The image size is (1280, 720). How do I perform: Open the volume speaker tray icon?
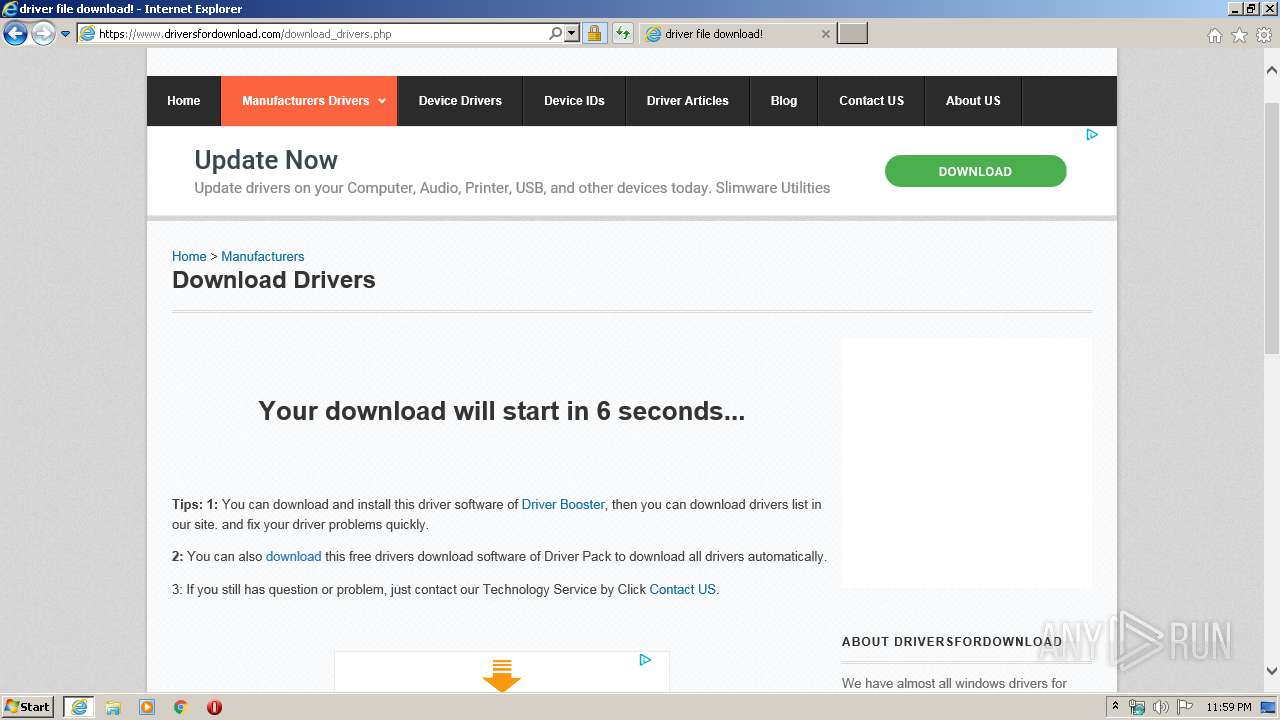(1160, 707)
